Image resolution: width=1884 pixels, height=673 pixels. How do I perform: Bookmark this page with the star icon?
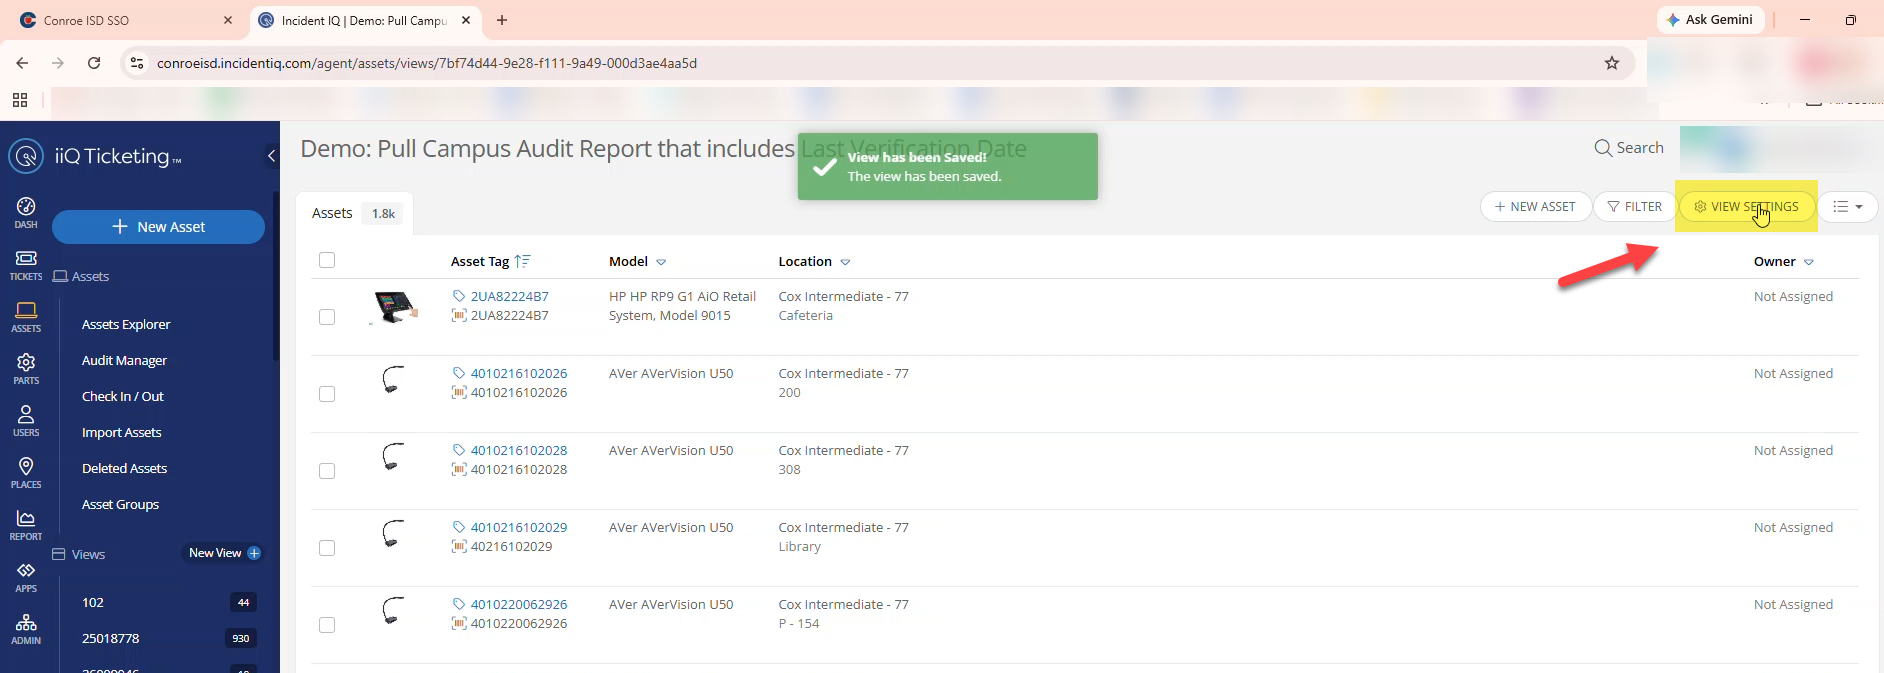click(1612, 63)
